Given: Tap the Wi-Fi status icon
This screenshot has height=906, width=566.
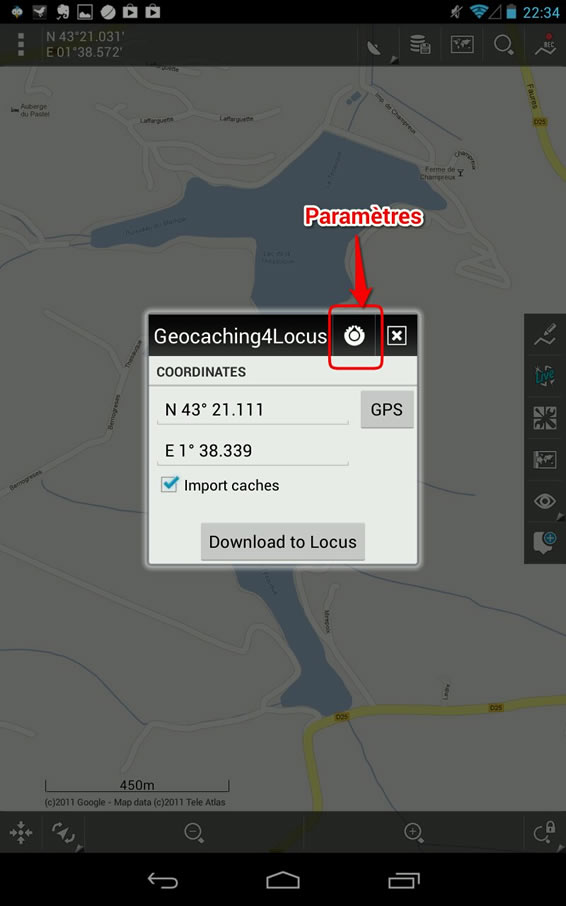Looking at the screenshot, I should [x=478, y=11].
